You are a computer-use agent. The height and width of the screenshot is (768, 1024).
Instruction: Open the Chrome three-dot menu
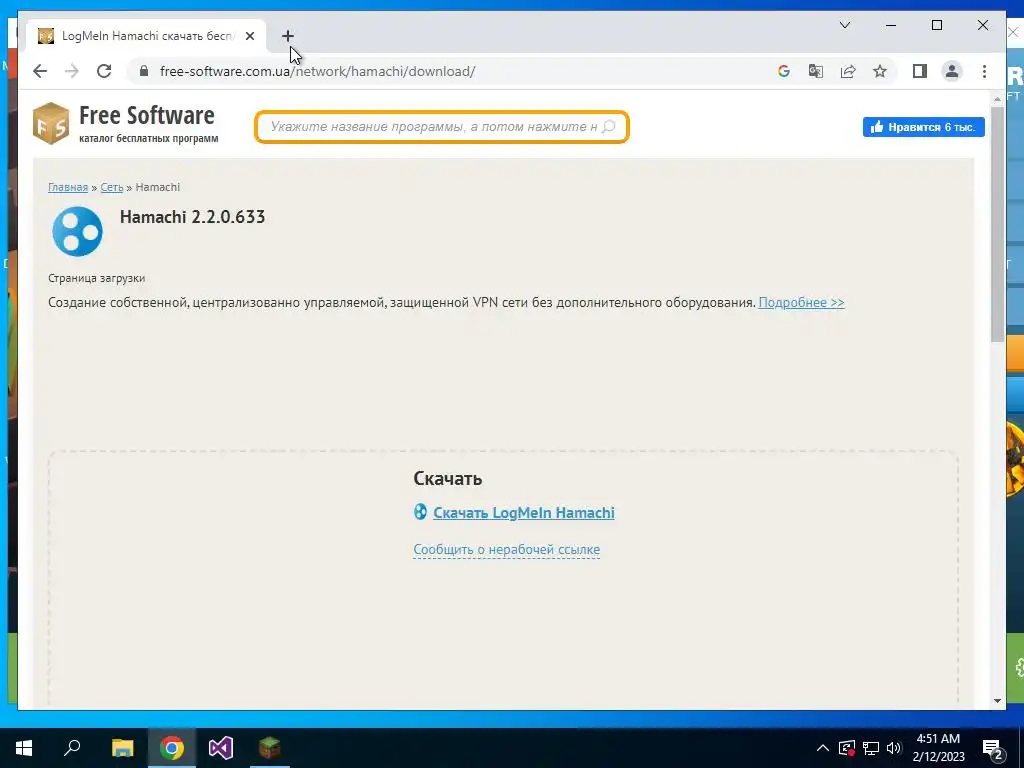click(x=984, y=71)
